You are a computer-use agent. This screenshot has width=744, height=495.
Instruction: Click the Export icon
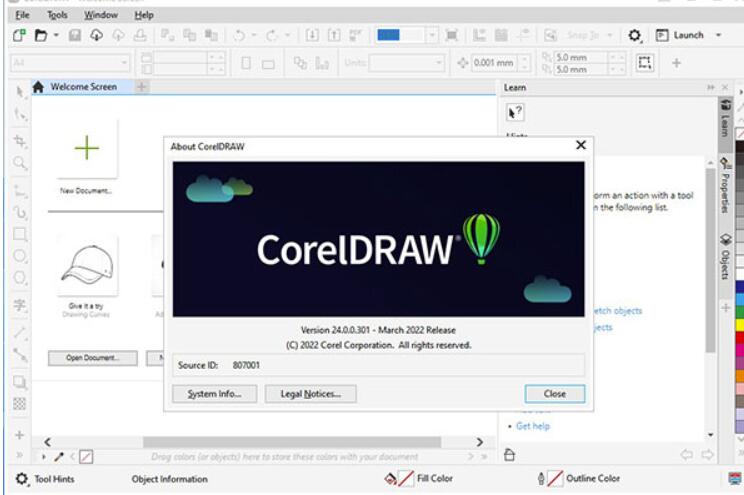click(334, 35)
